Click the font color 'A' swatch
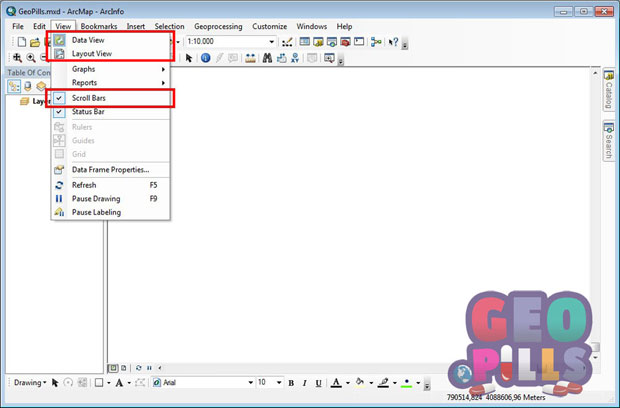The image size is (620, 408). 336,383
